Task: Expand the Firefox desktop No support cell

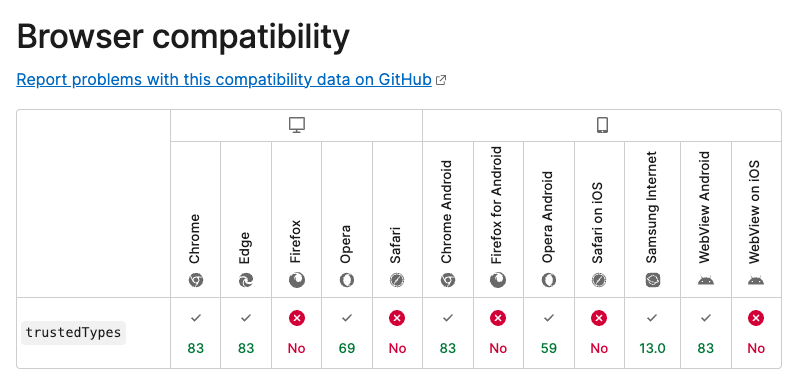Action: (x=297, y=333)
